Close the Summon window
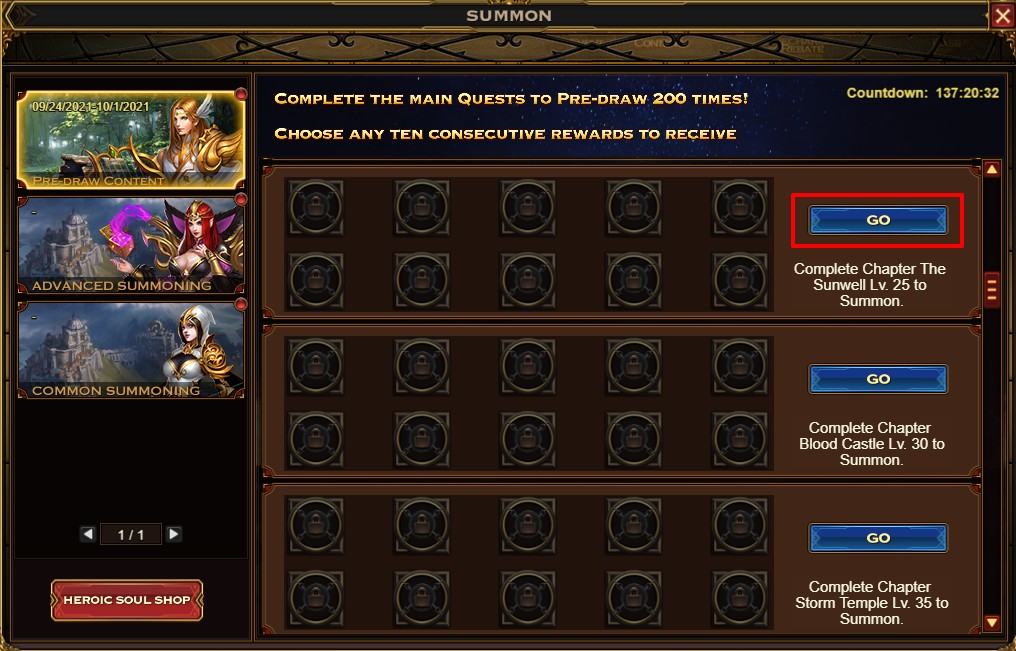The width and height of the screenshot is (1016, 651). pos(1002,16)
